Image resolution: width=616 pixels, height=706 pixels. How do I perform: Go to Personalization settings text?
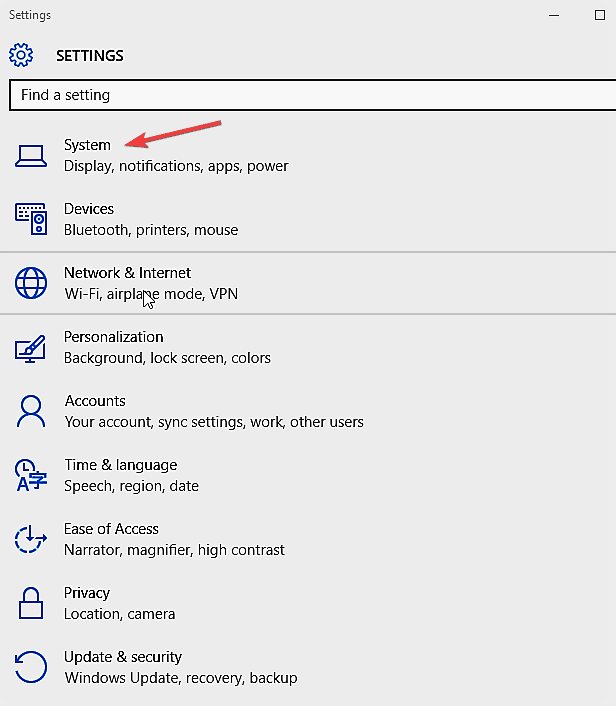click(113, 337)
